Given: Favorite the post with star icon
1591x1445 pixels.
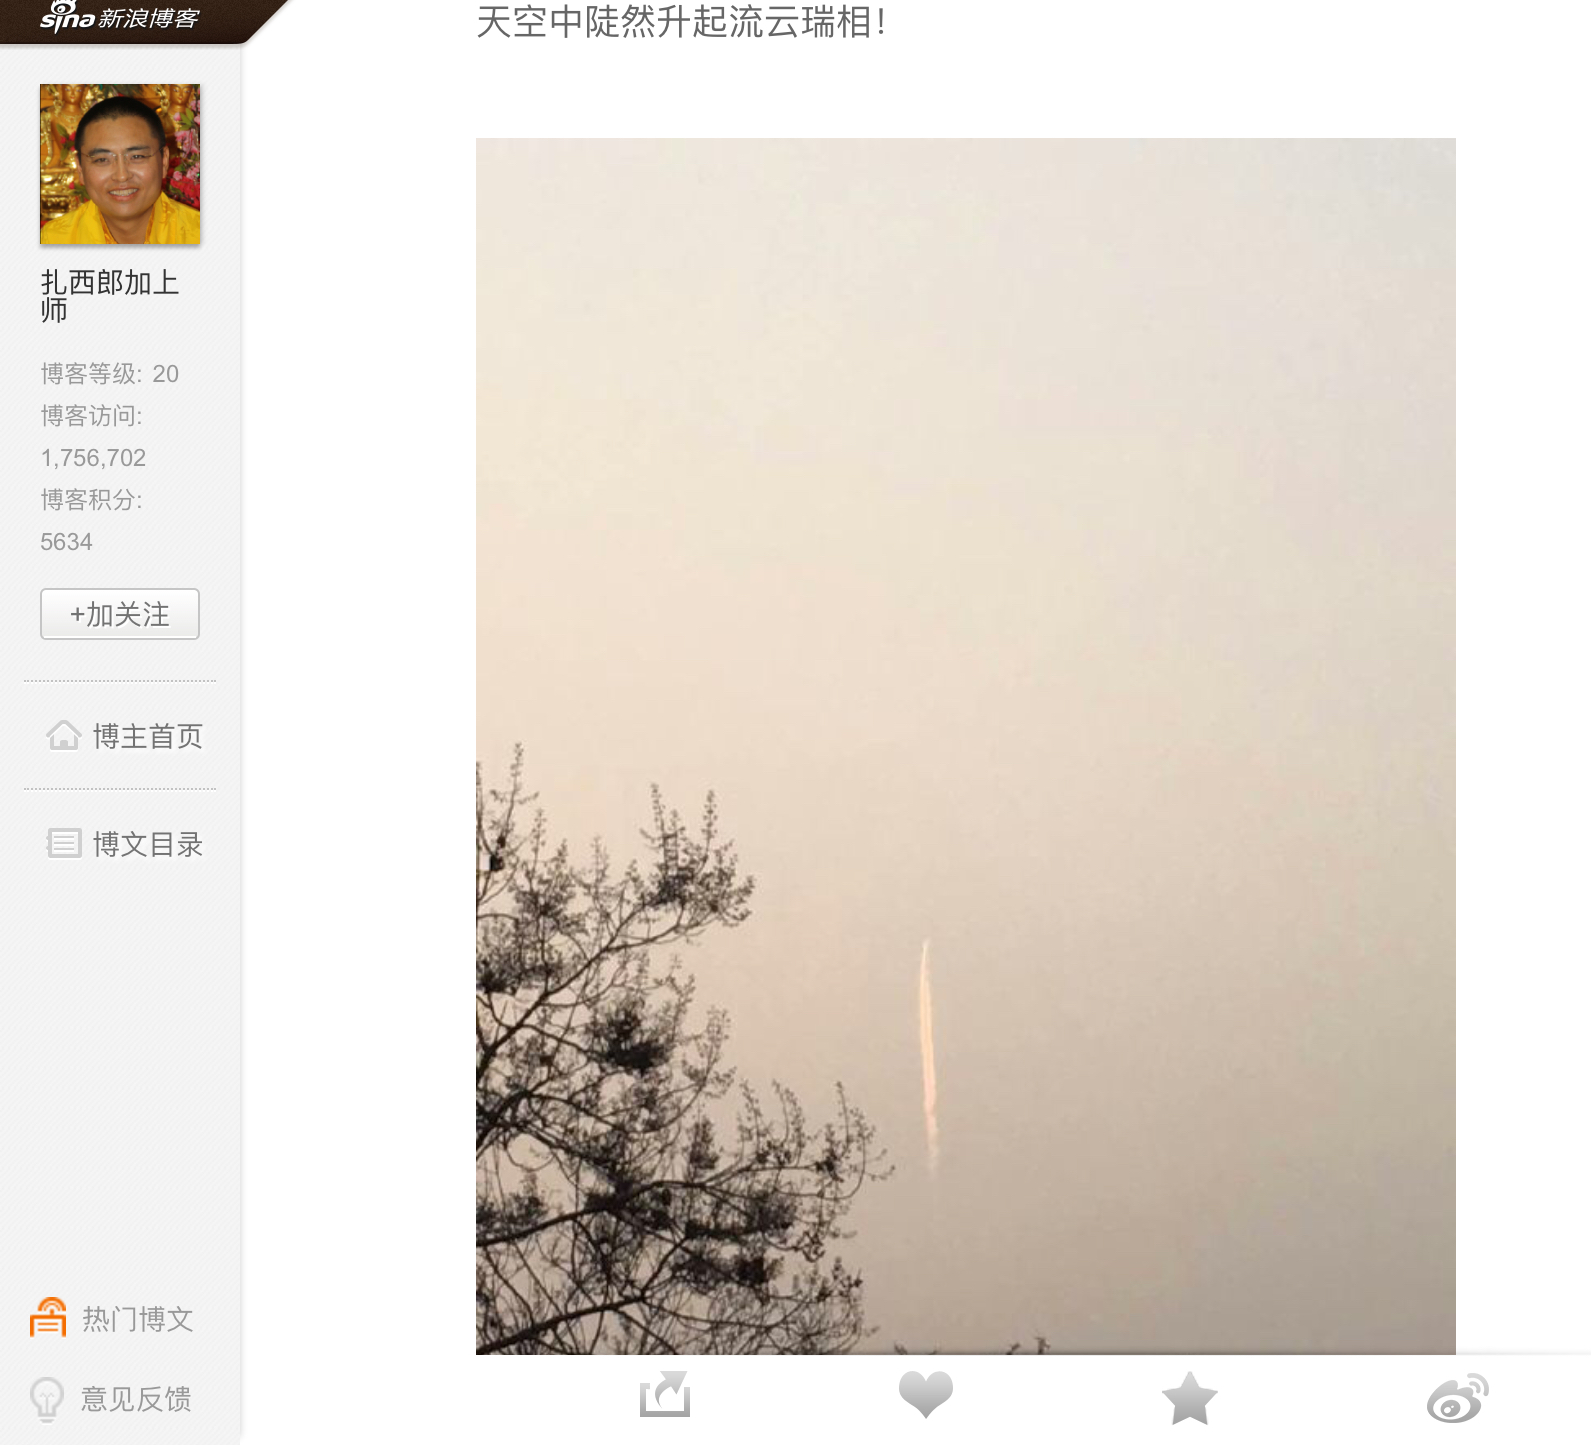Looking at the screenshot, I should (1189, 1398).
